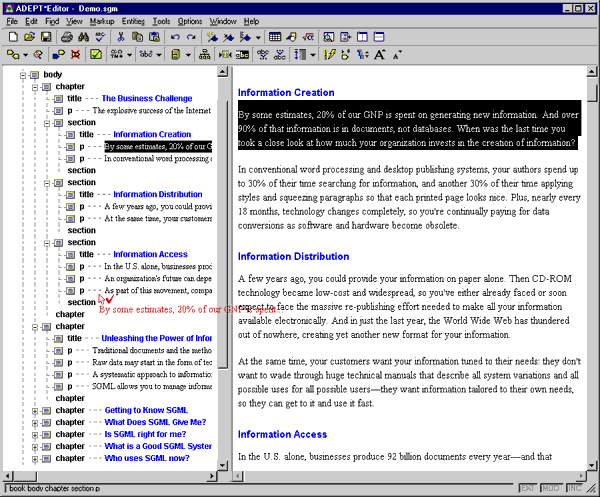Screen dimensions: 600x497
Task: Select What is a Good SGML System chapter
Action: tap(158, 446)
